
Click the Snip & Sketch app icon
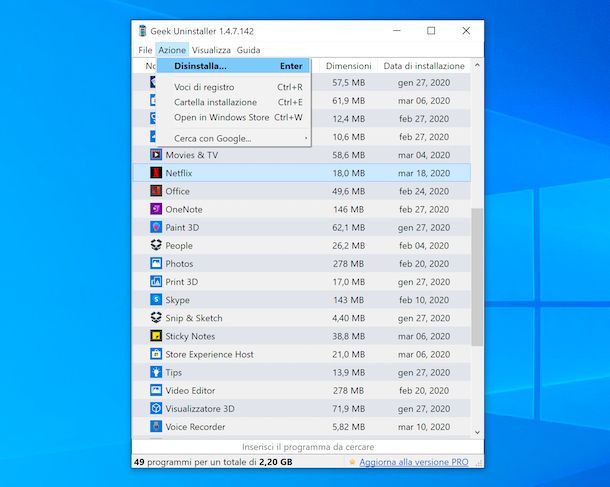(x=156, y=318)
